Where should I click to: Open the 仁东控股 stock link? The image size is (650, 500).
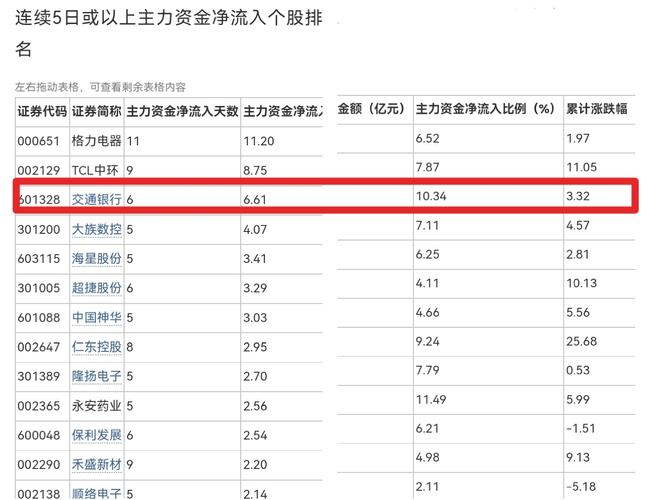pos(97,347)
